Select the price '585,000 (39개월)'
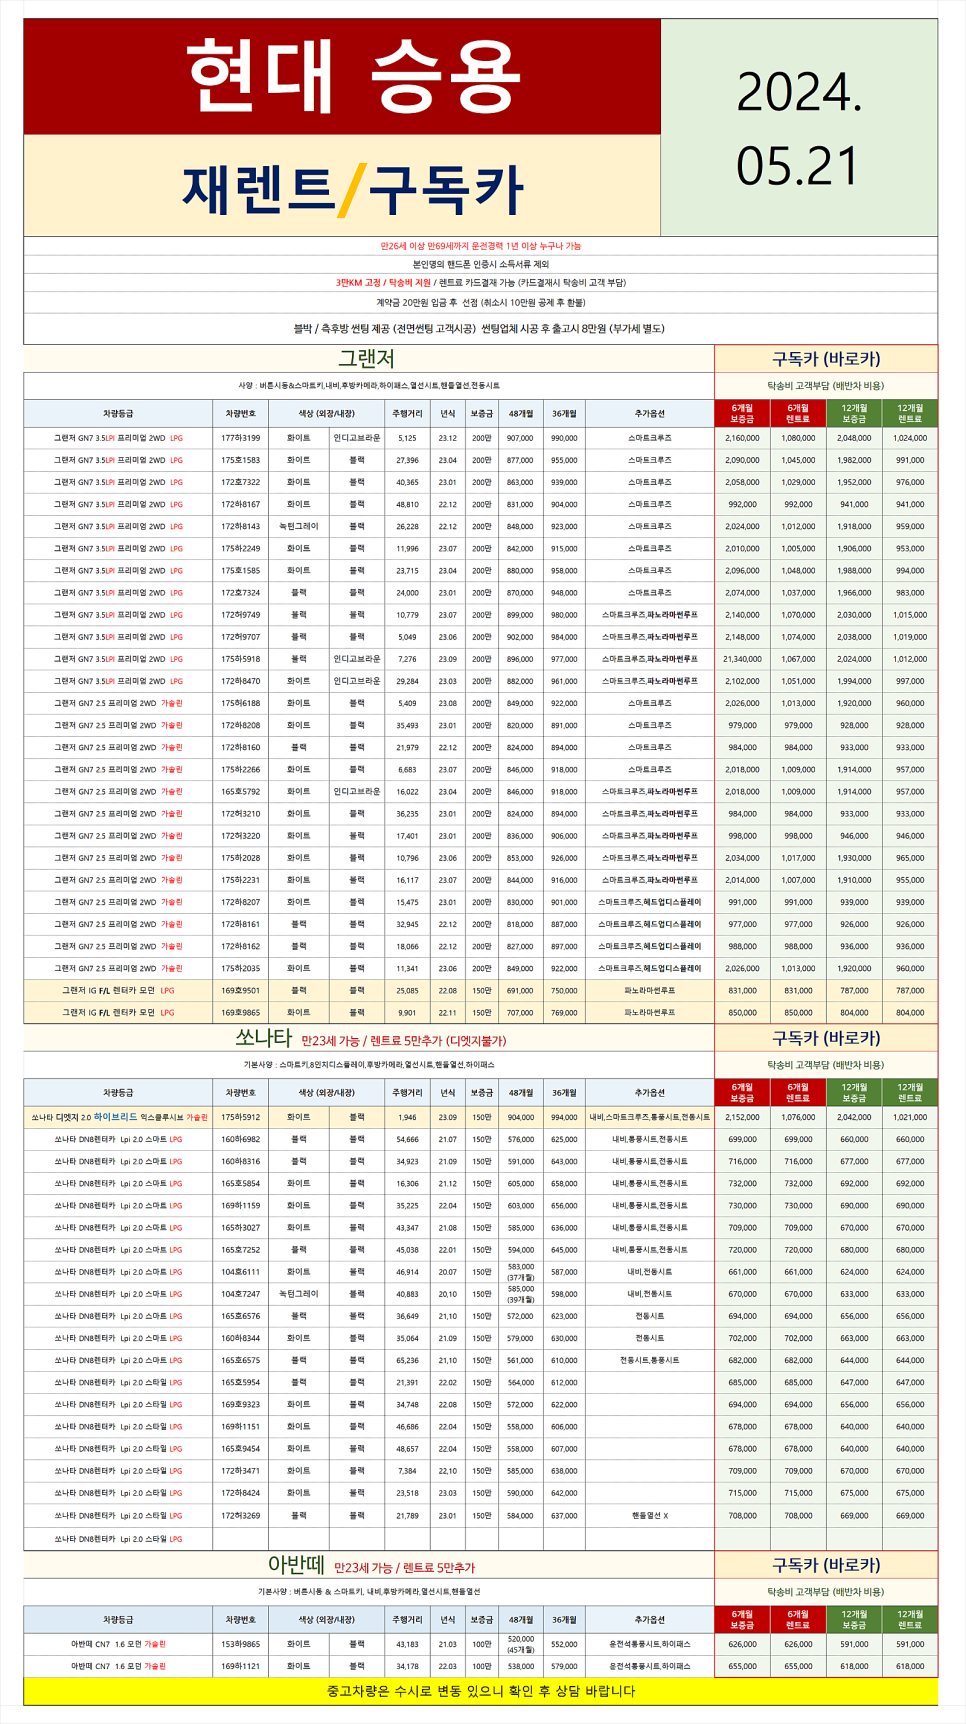Screen dimensions: 966x1724 520,1294
